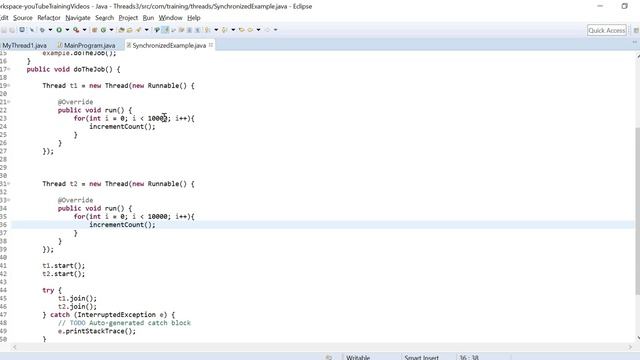Click the red External Tools run icon
The width and height of the screenshot is (640, 360).
(76, 30)
